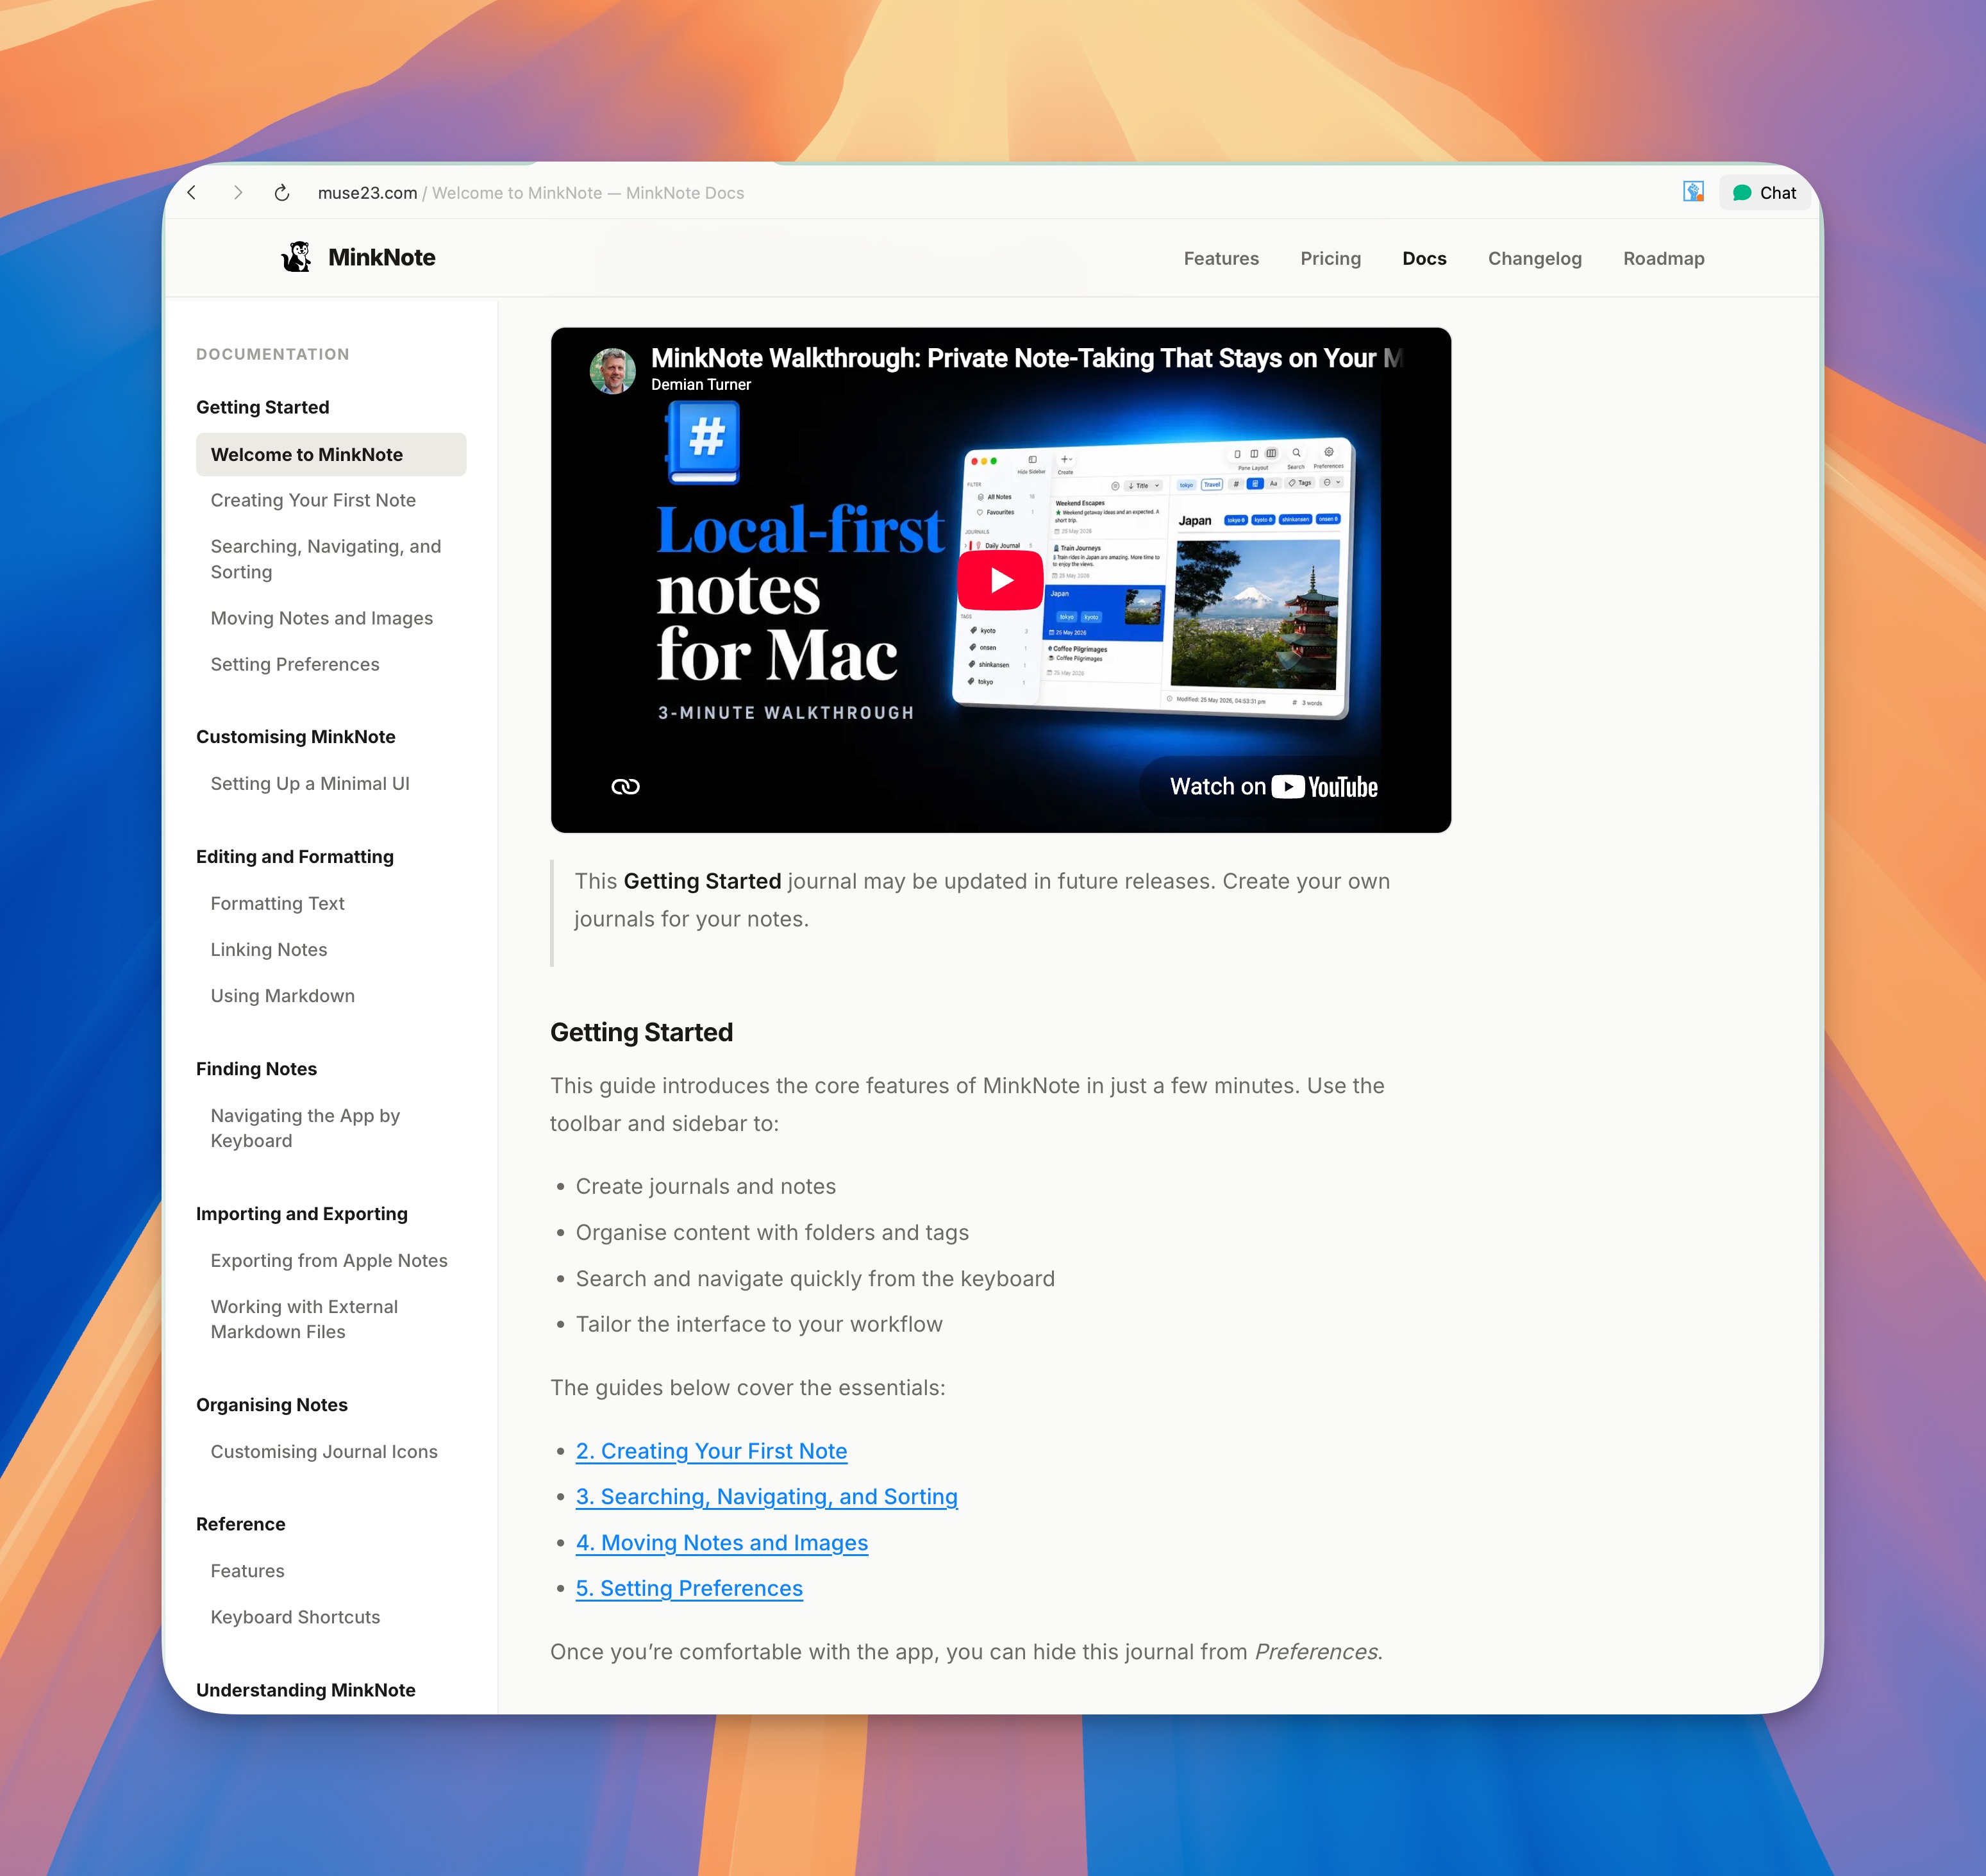Click the Reference sidebar heading

241,1524
